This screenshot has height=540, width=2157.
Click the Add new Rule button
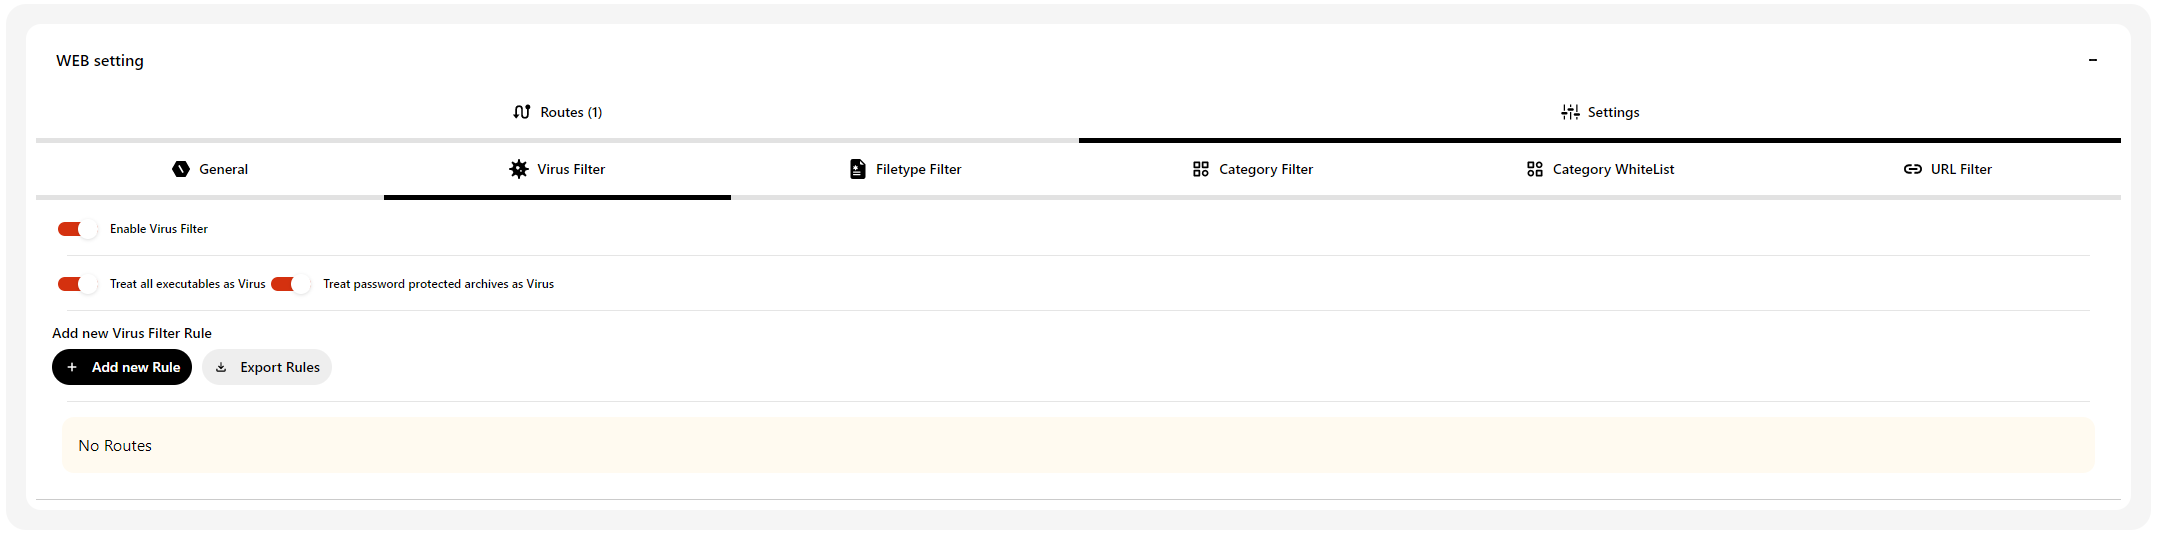[x=122, y=367]
